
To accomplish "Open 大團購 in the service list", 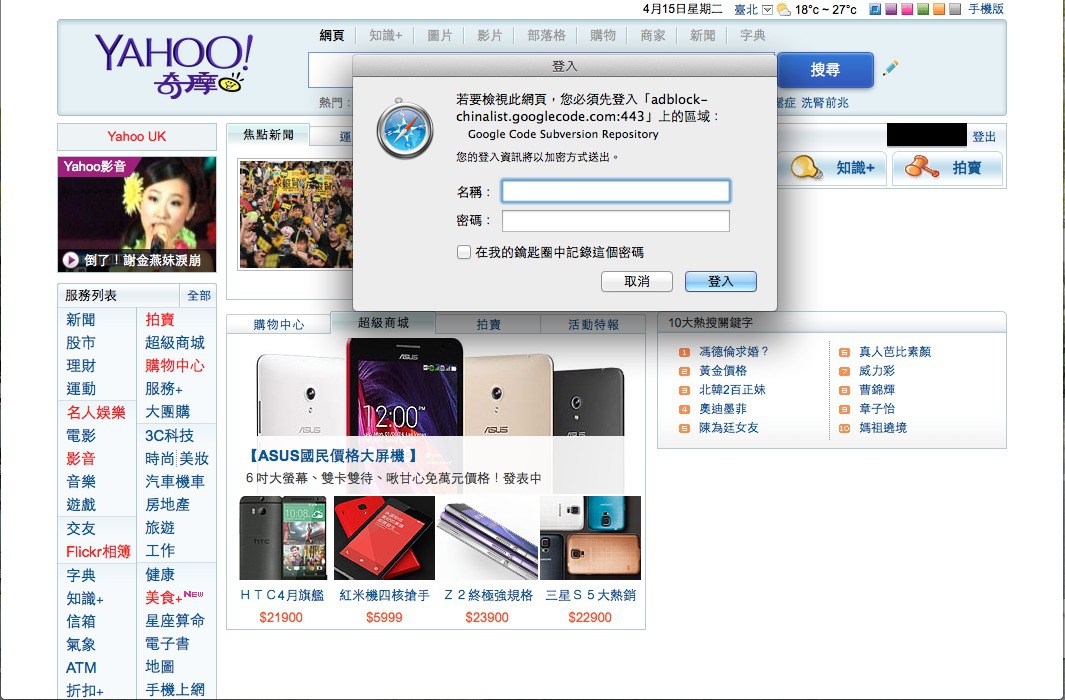I will (168, 411).
